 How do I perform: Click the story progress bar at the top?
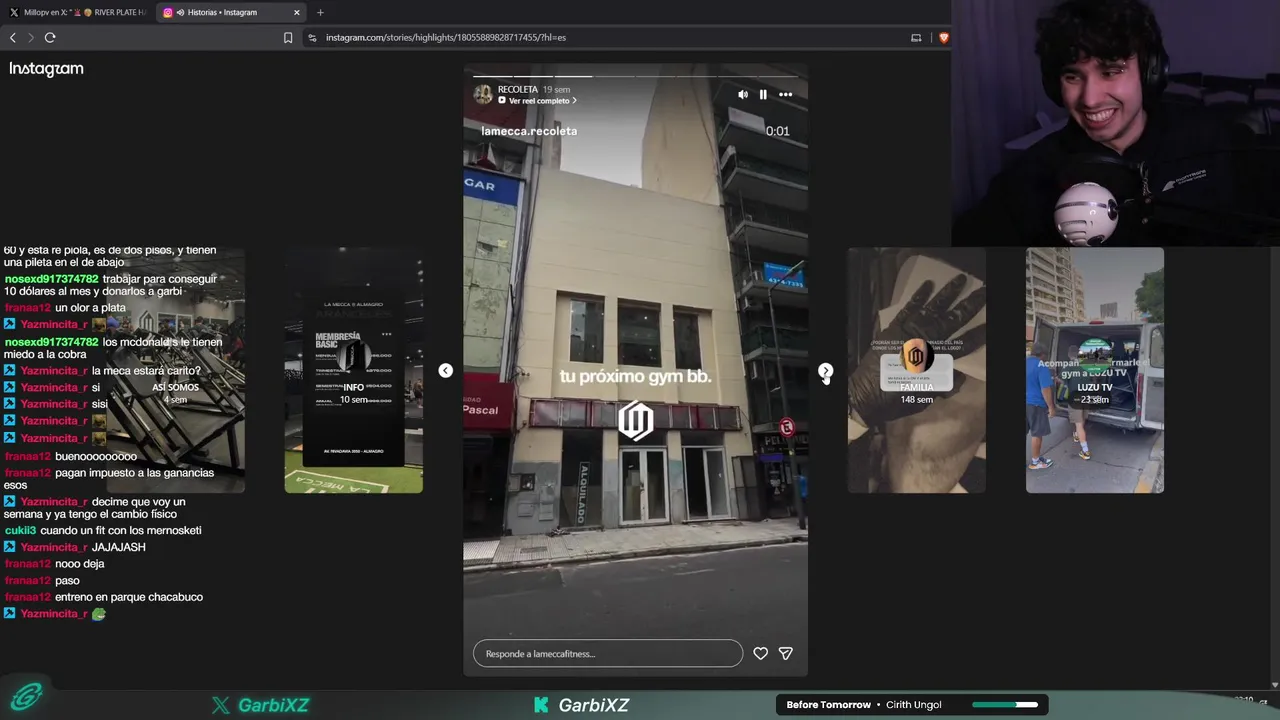(635, 76)
